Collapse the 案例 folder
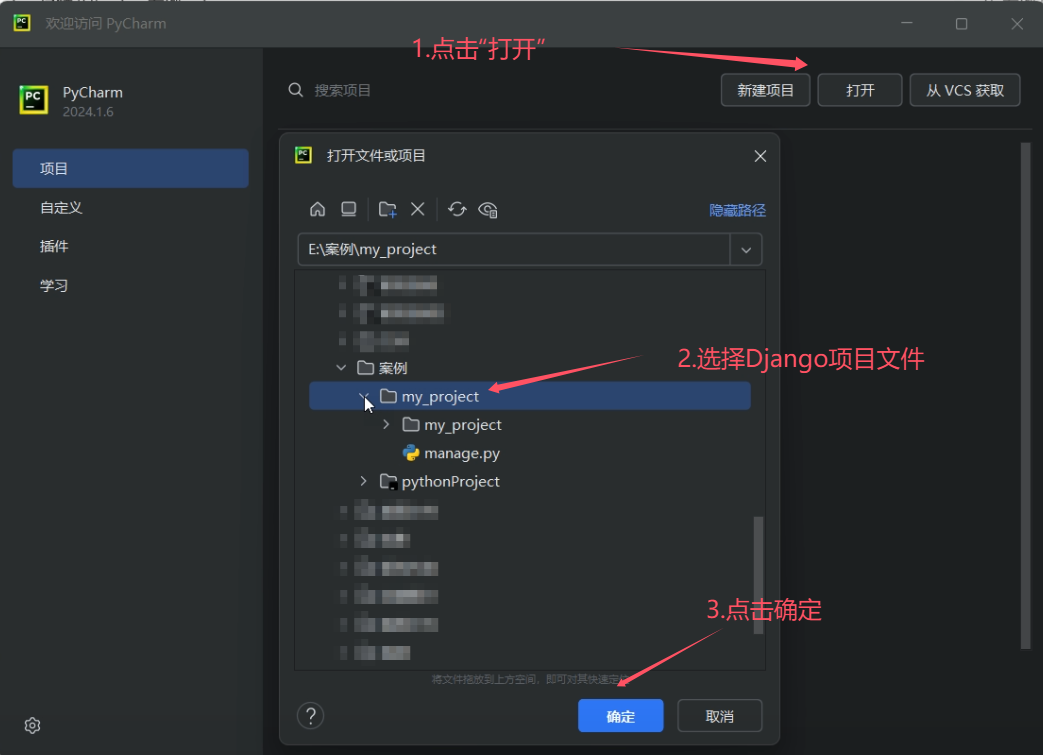Screen dimensions: 1043x755 [341, 367]
